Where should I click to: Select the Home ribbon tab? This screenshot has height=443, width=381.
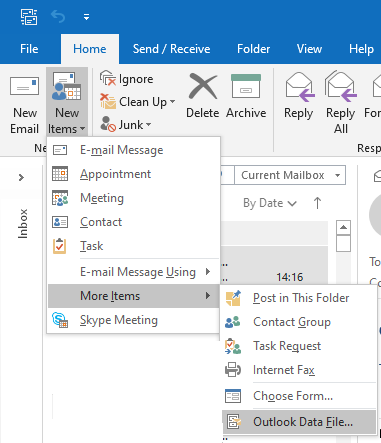[x=90, y=49]
